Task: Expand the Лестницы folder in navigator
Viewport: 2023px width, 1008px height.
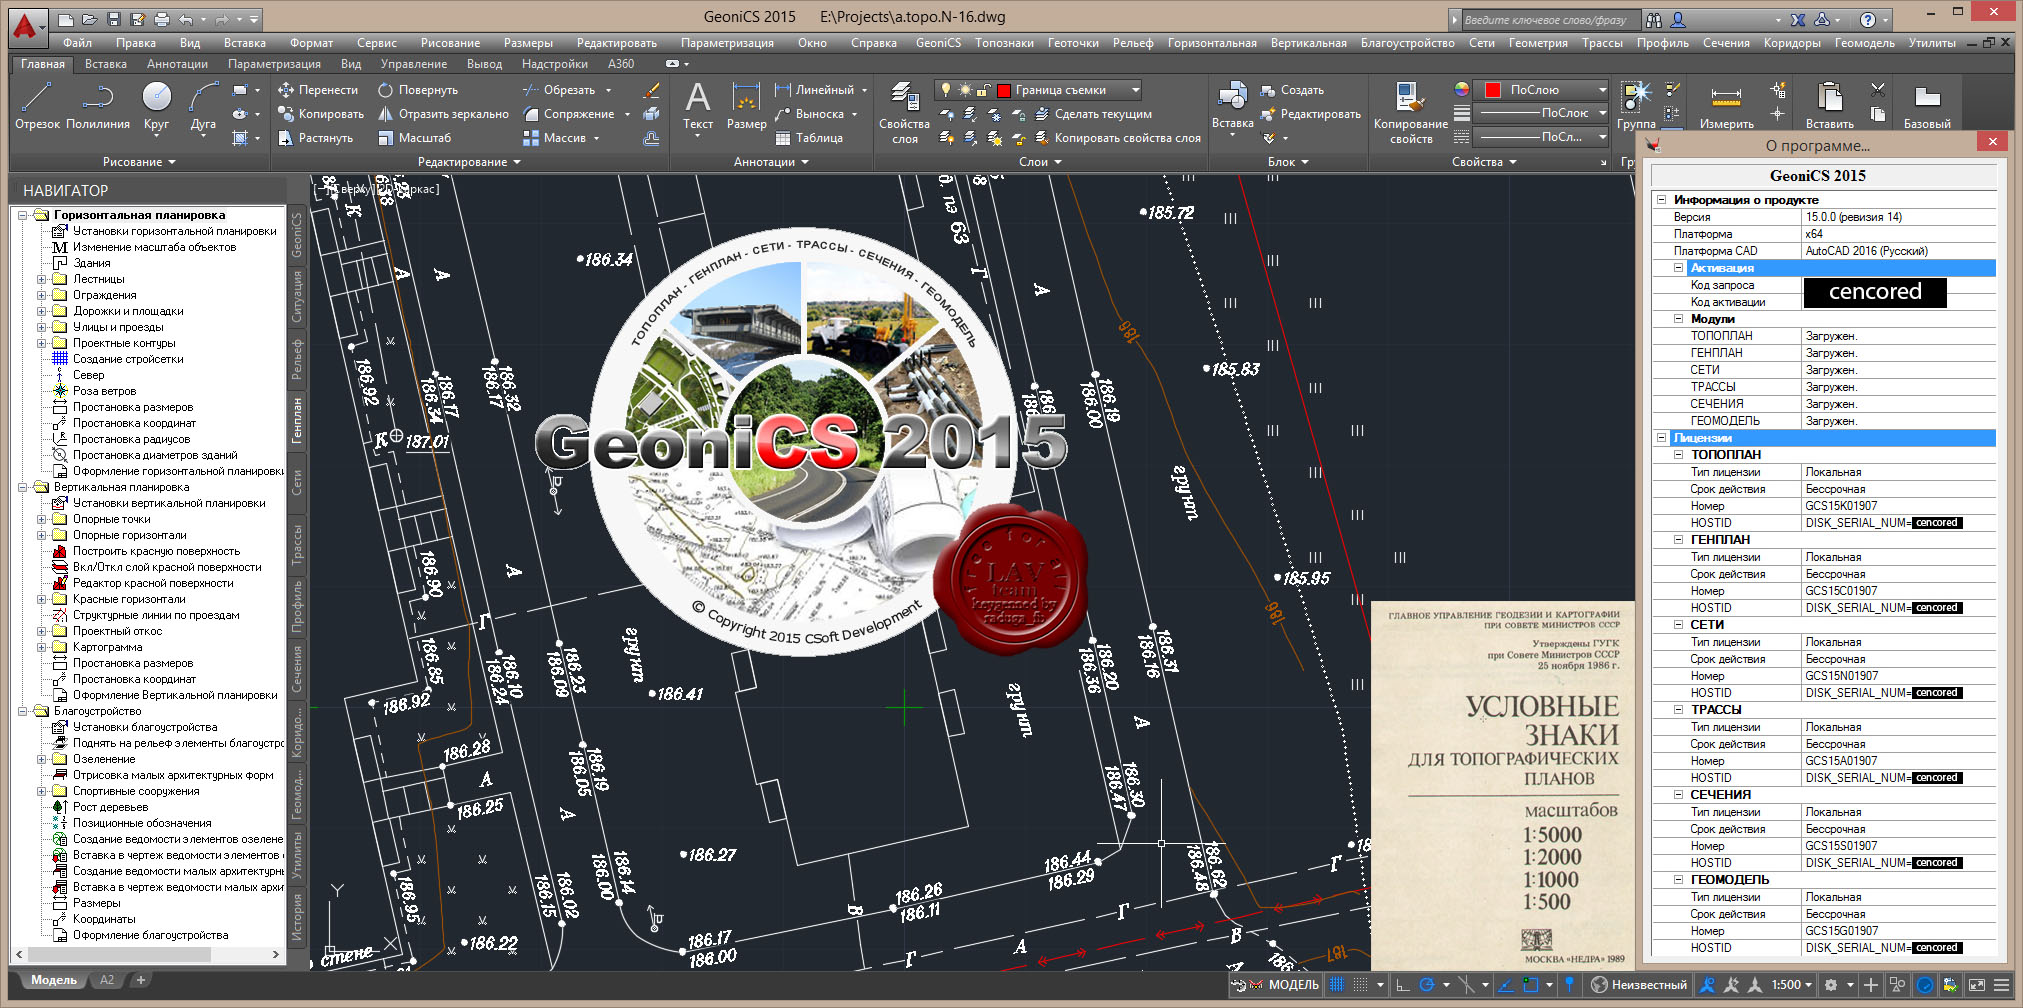Action: tap(41, 279)
